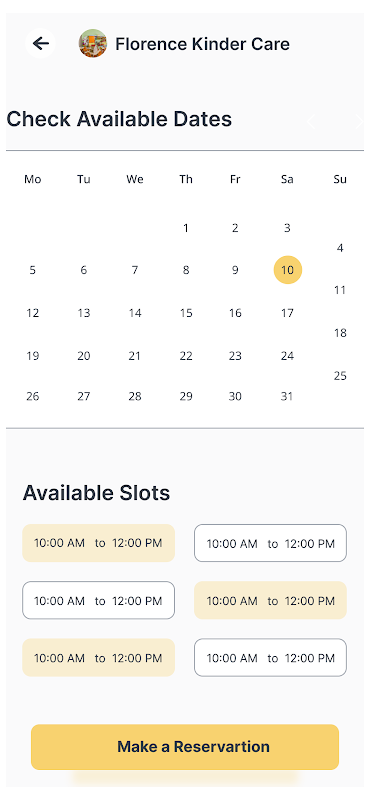Select the top-left highlighted time slot
This screenshot has width=370, height=800.
click(98, 543)
